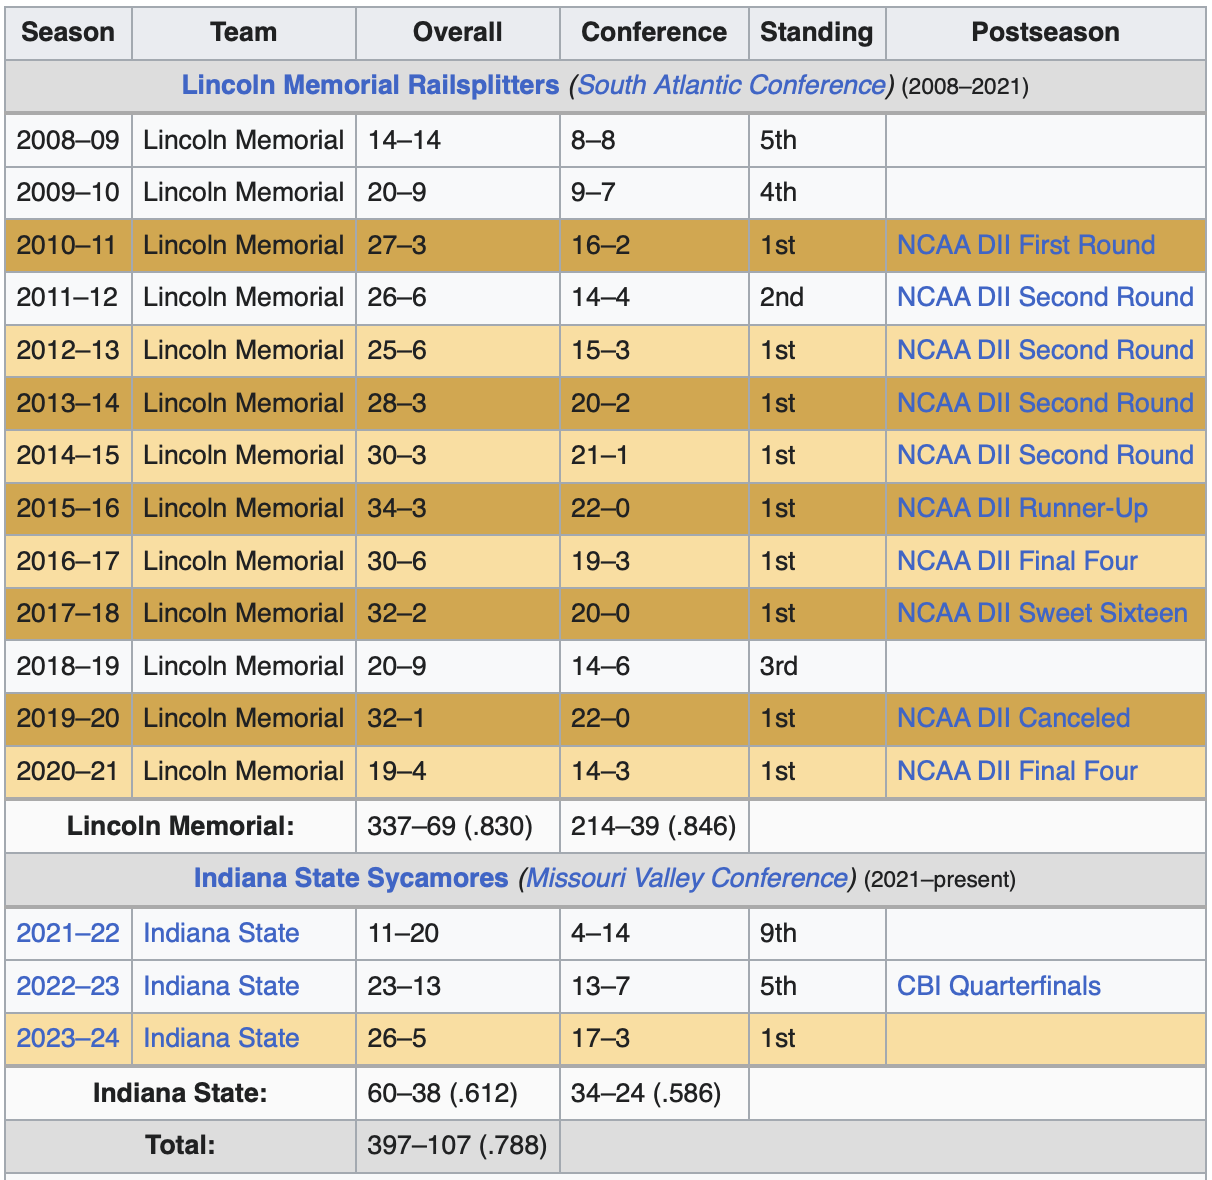
Task: Open the Lincoln Memorial Railsplitters link
Action: (x=370, y=85)
